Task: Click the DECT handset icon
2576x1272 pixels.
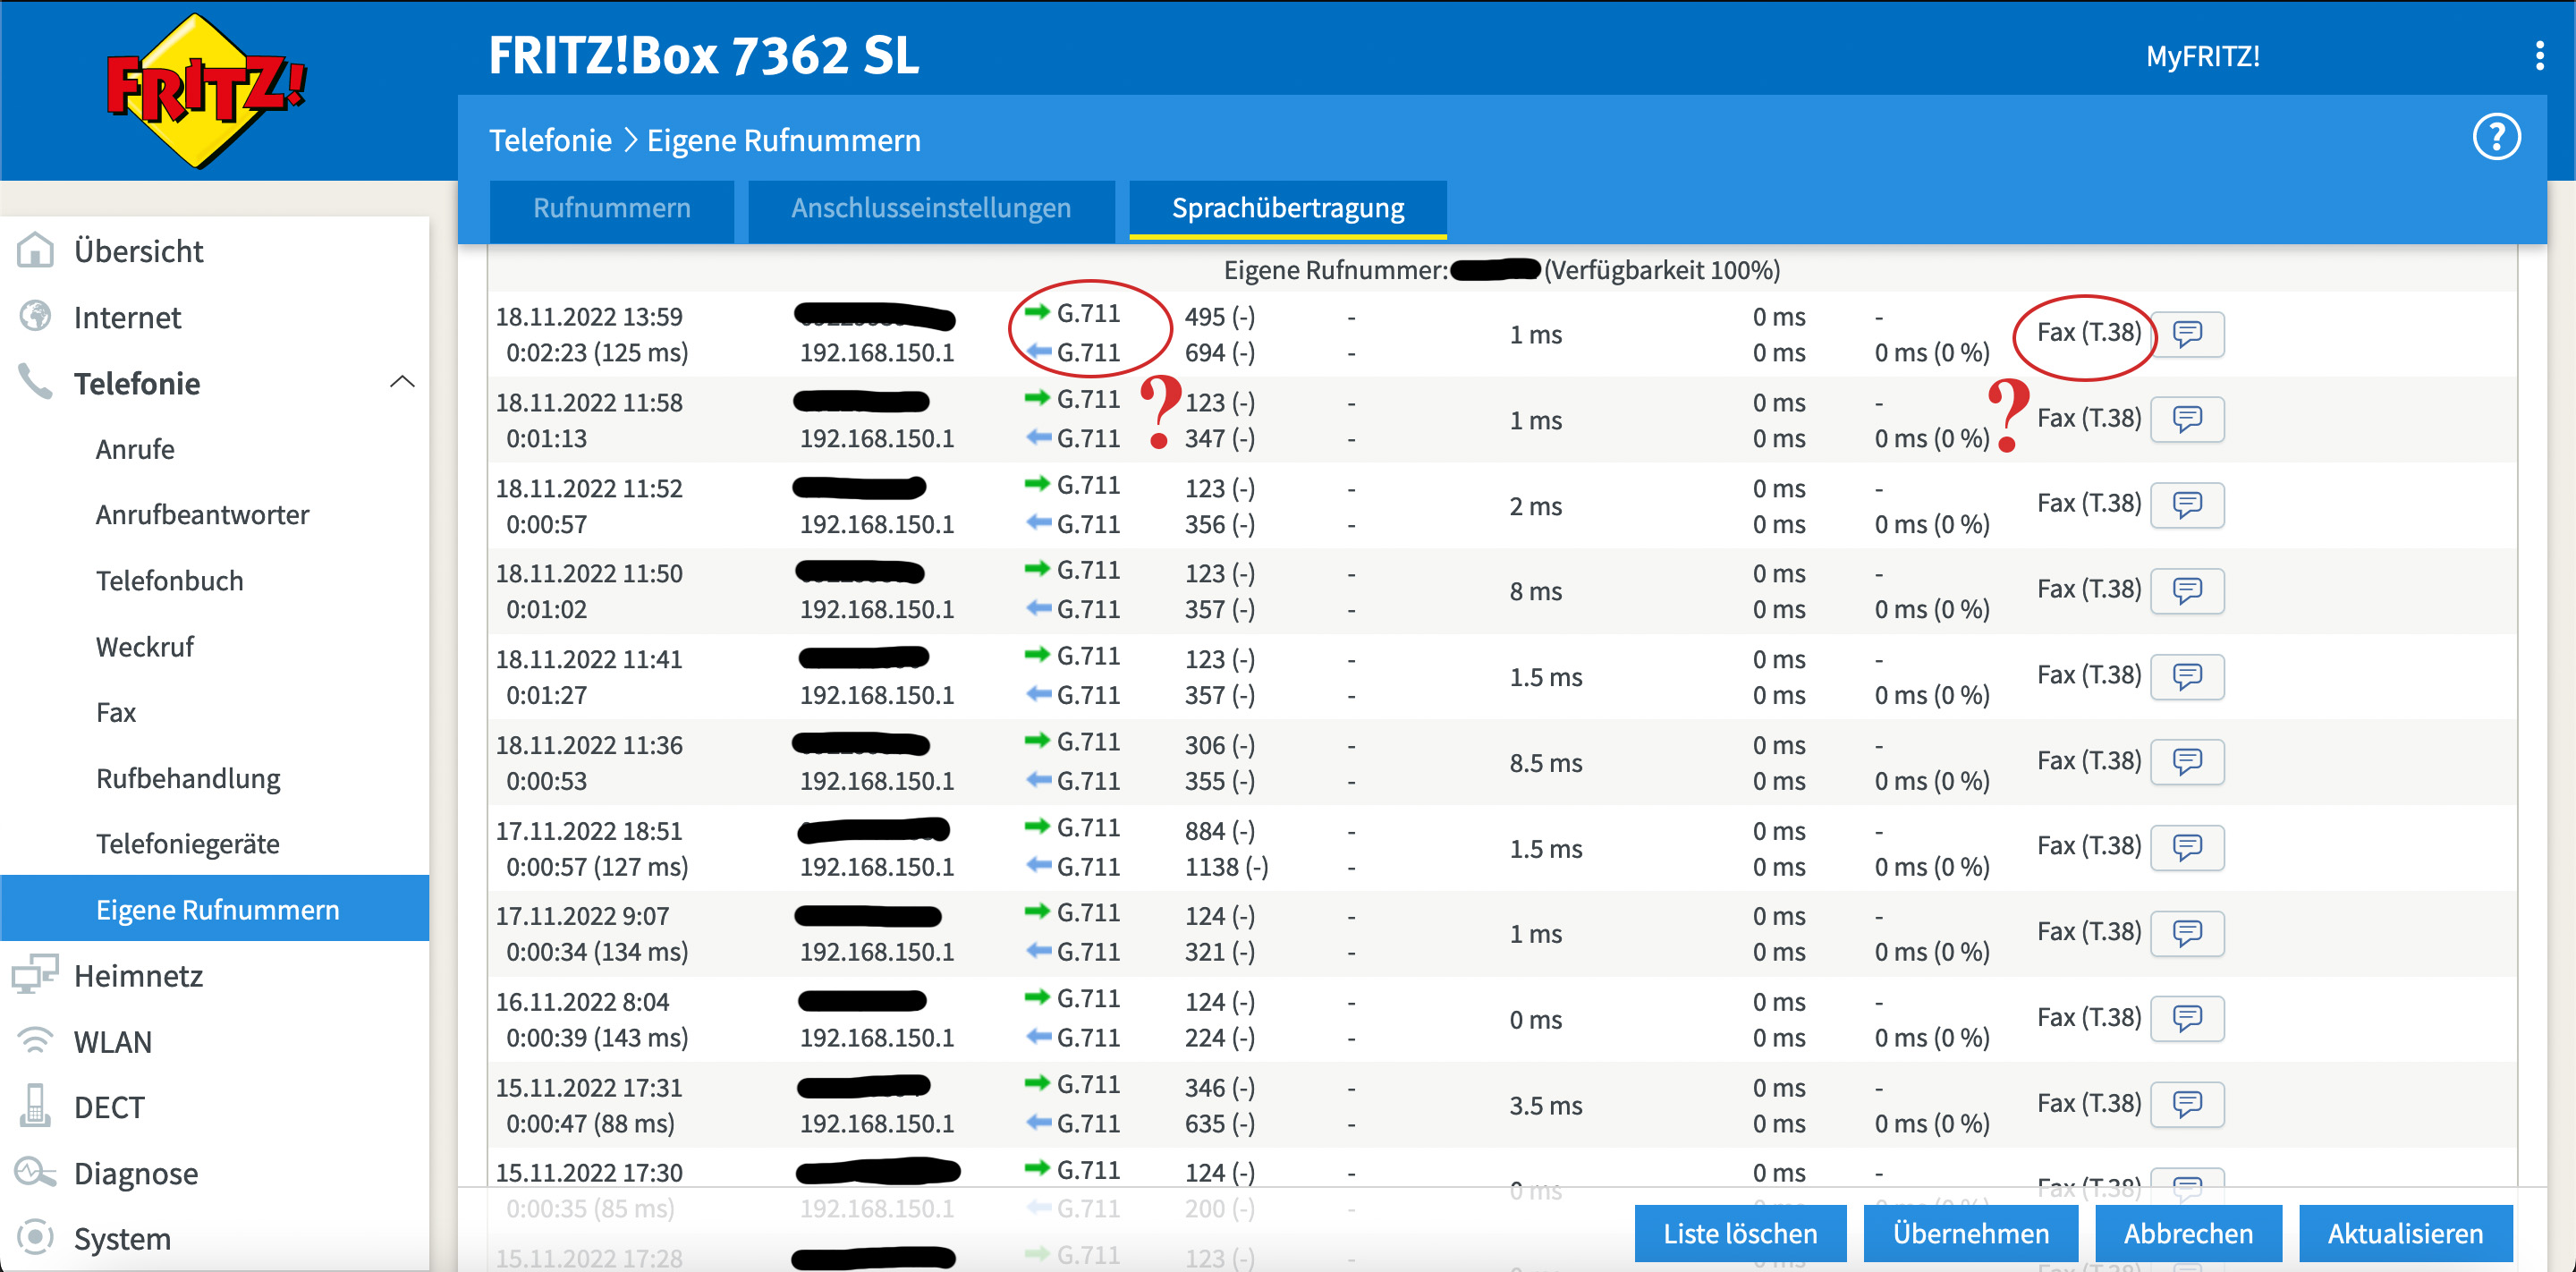Action: 36,1106
